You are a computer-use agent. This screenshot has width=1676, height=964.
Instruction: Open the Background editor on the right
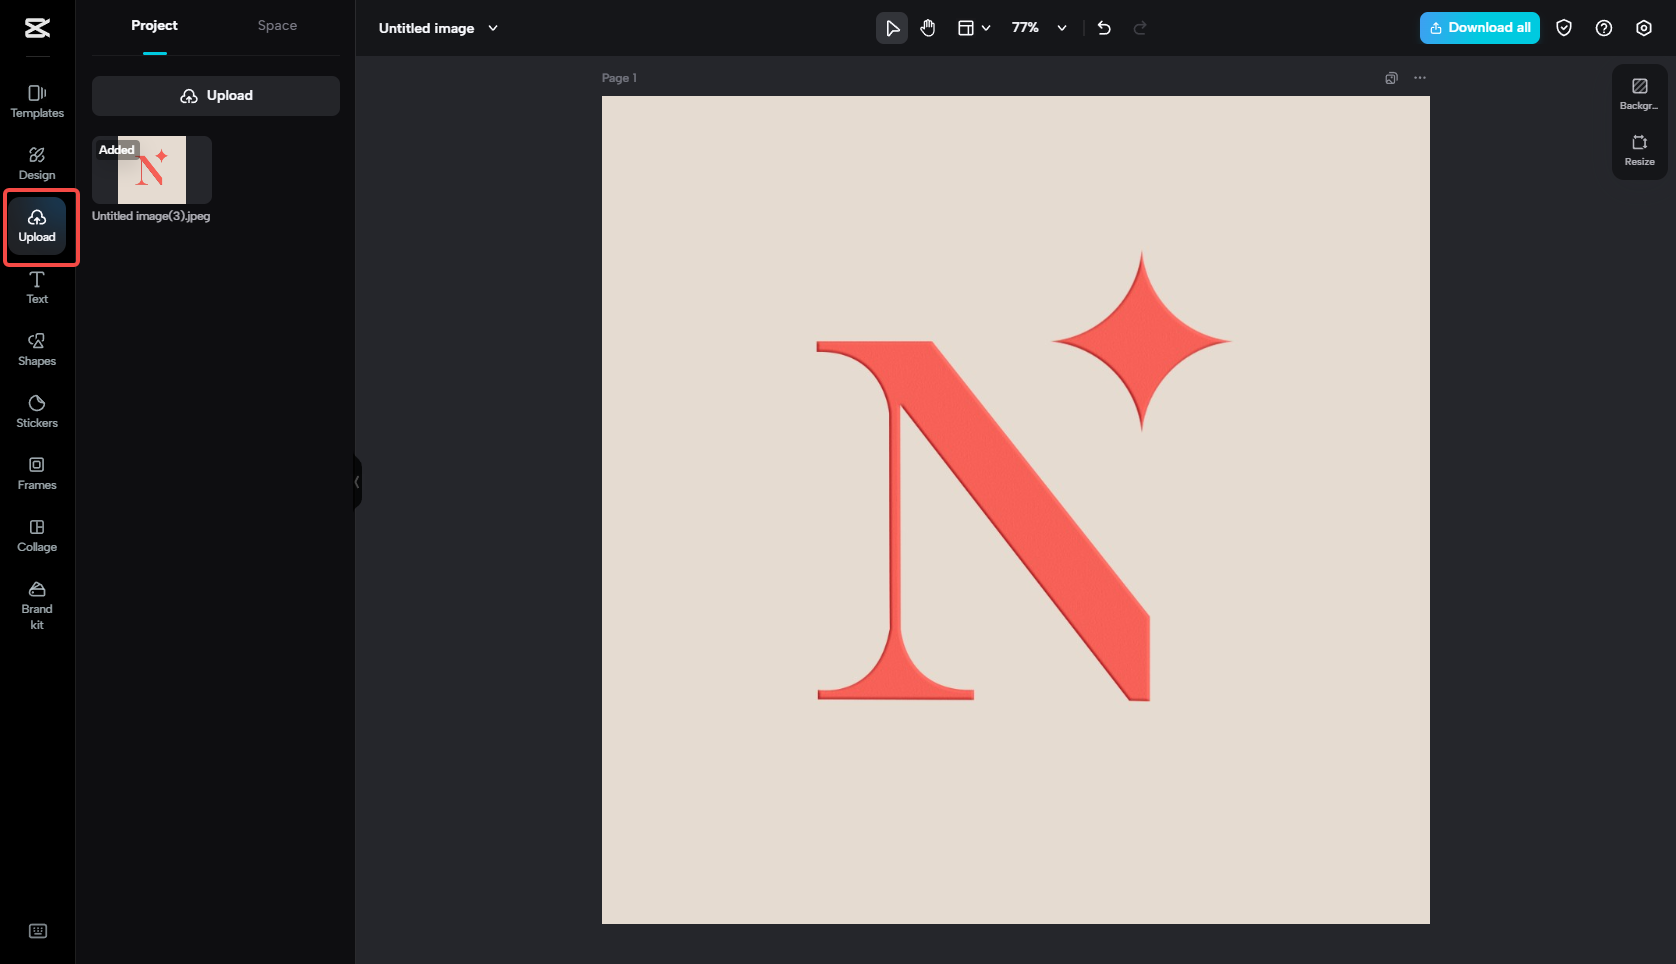(x=1639, y=93)
